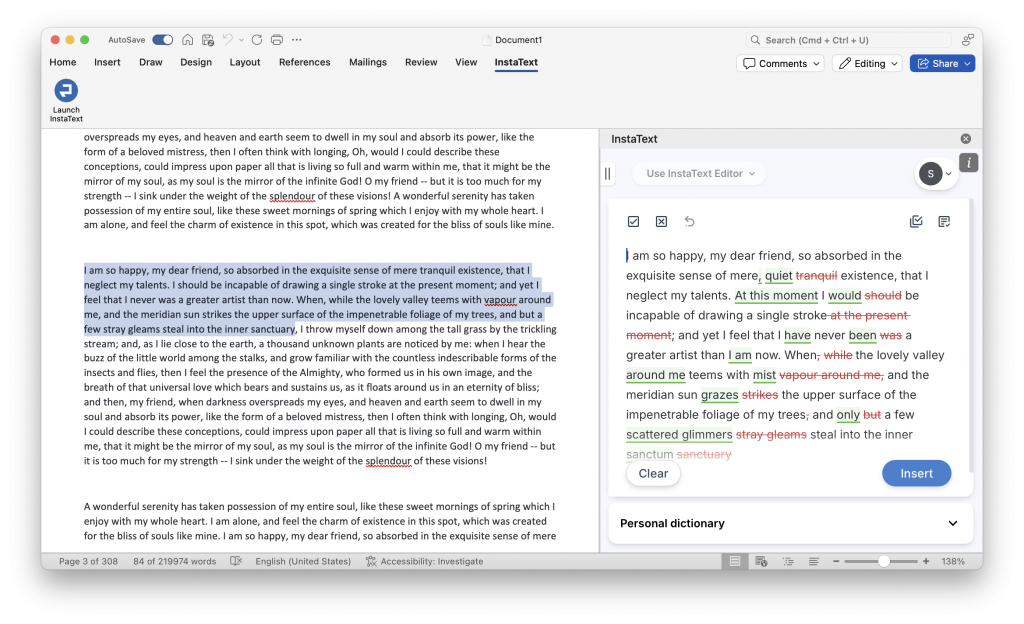The width and height of the screenshot is (1024, 624).
Task: Click the Home icon in title bar
Action: pyautogui.click(x=187, y=40)
